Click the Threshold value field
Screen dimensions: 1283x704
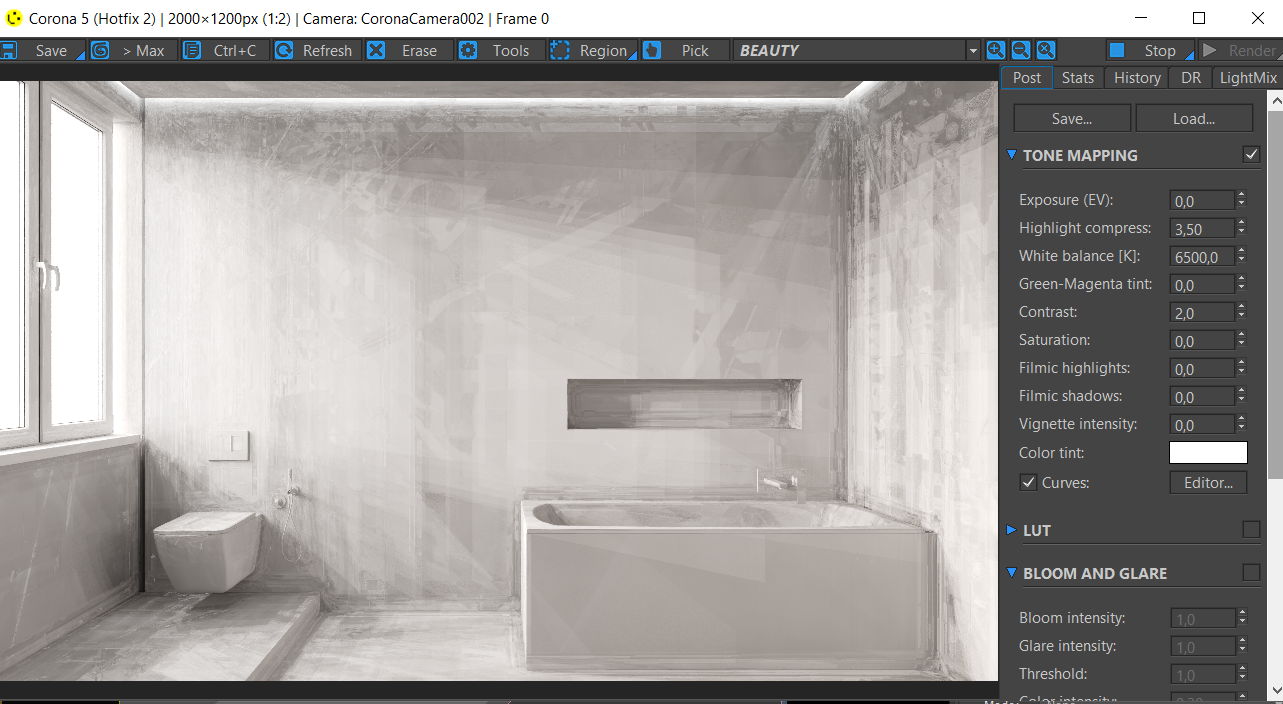coord(1202,675)
